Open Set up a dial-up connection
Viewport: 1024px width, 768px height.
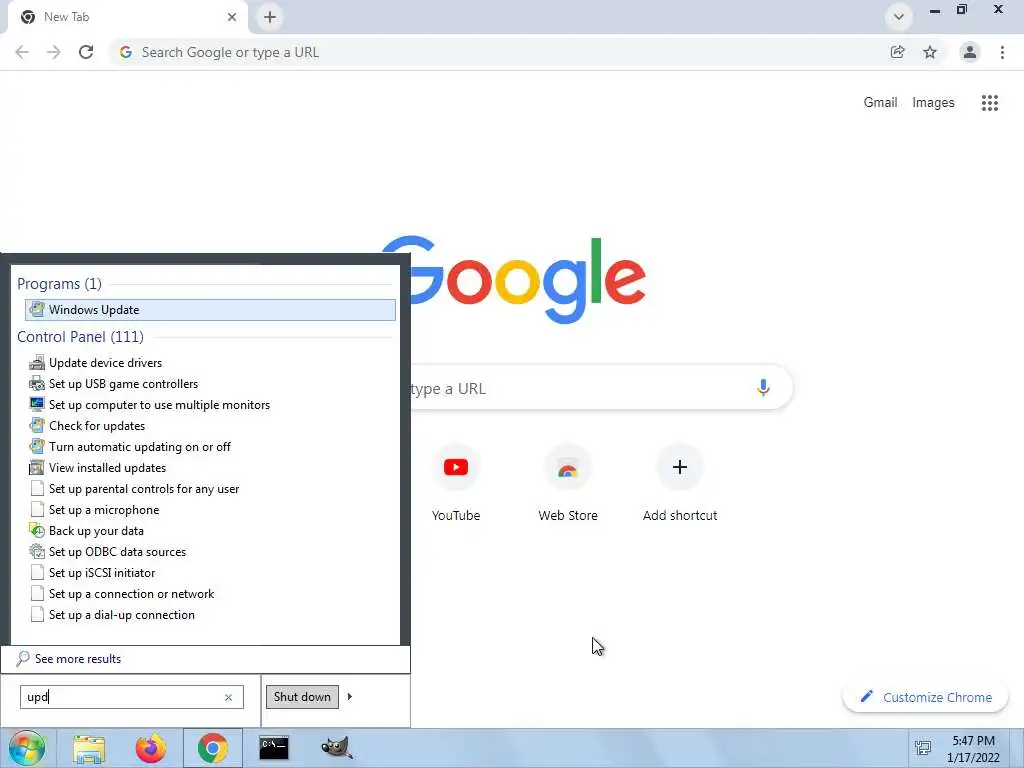[x=121, y=615]
